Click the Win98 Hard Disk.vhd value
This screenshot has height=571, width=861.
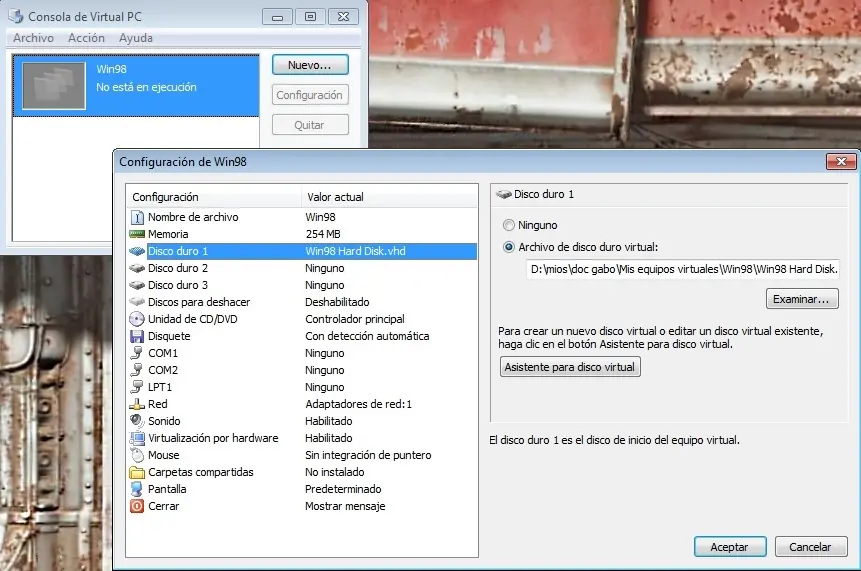(355, 251)
